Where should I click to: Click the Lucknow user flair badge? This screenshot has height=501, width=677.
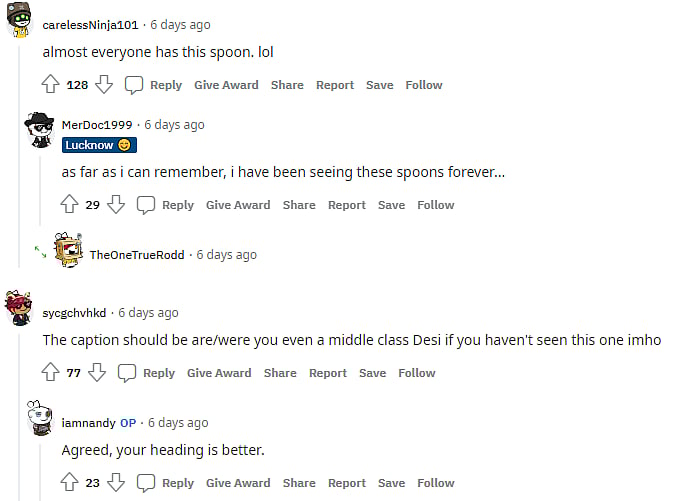98,145
